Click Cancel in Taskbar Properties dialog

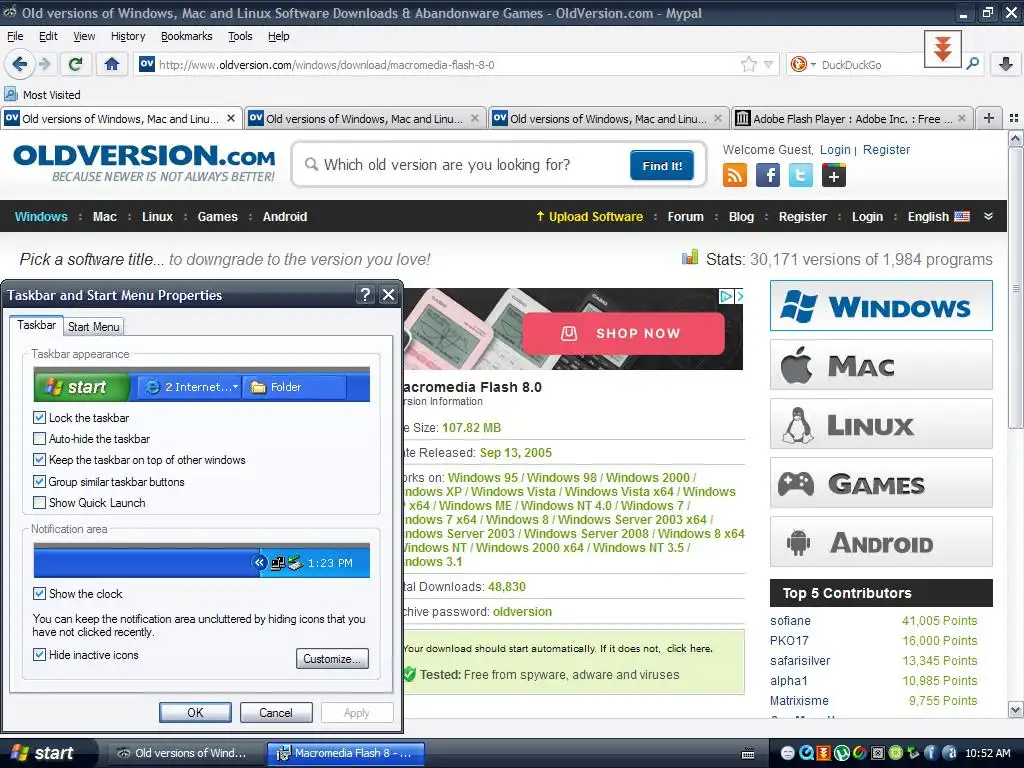pyautogui.click(x=276, y=712)
